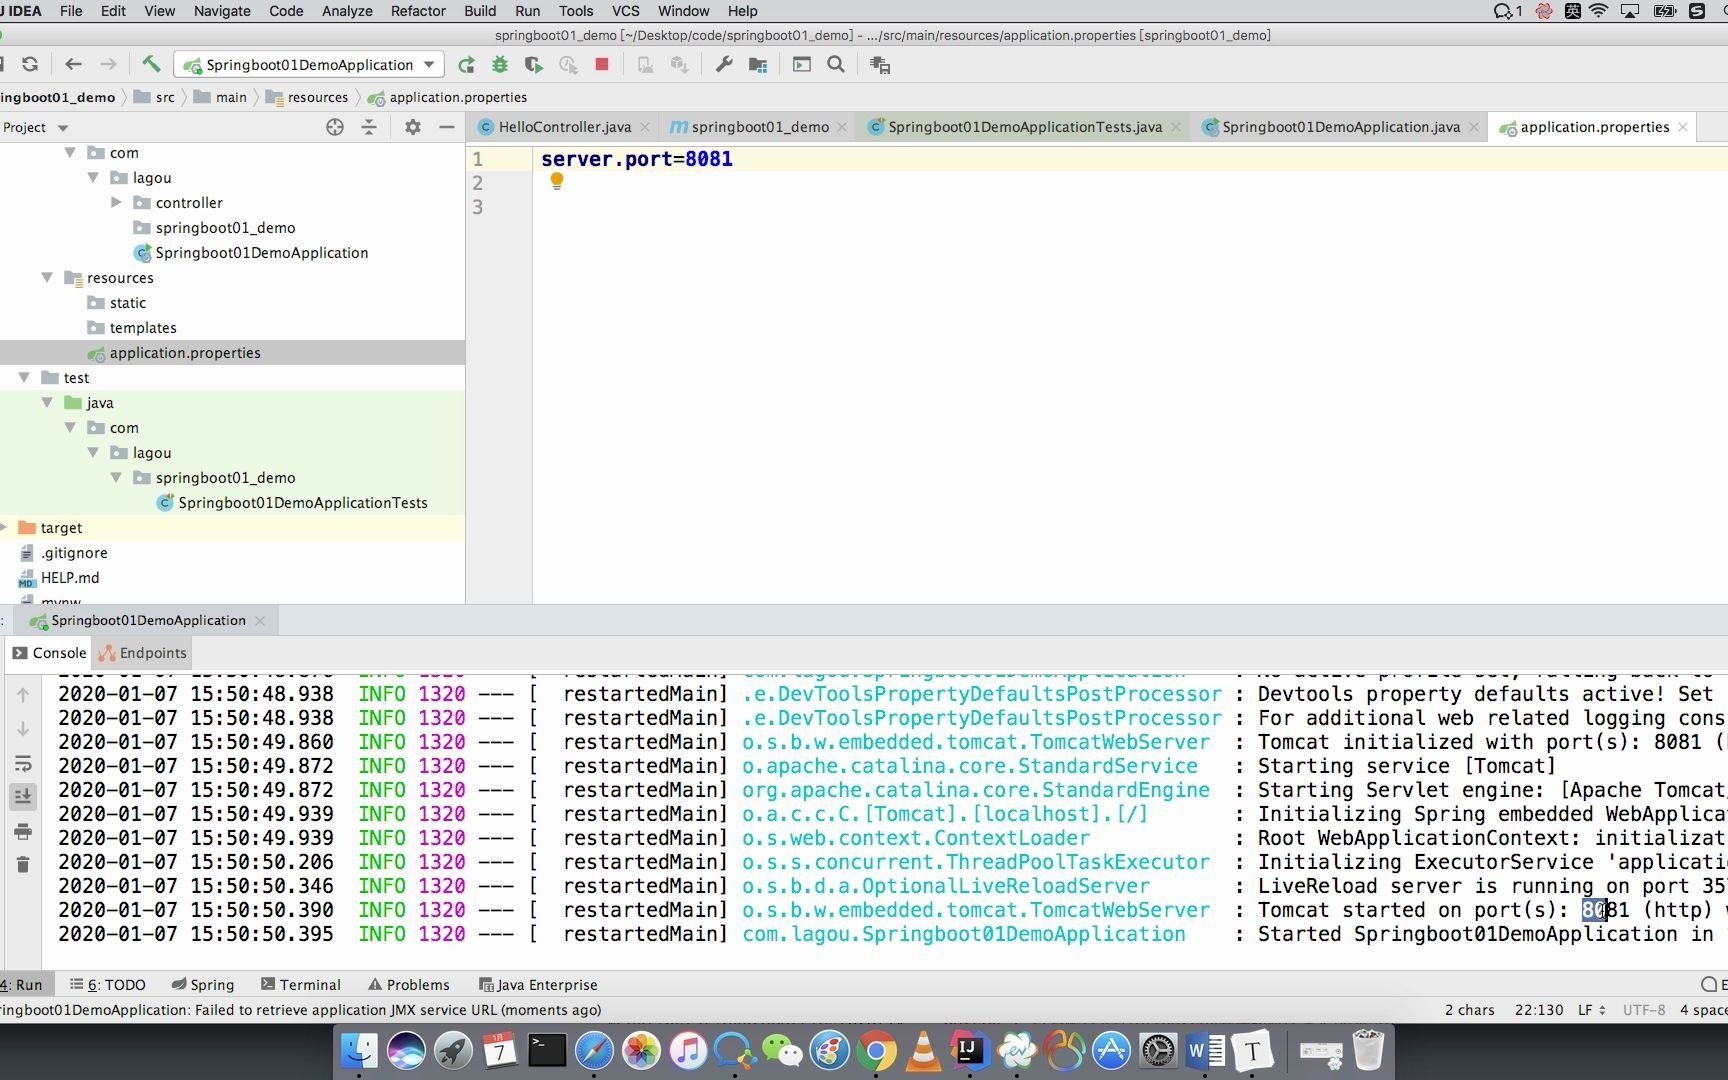Open Project panel gear options
Image resolution: width=1728 pixels, height=1080 pixels.
pyautogui.click(x=412, y=127)
